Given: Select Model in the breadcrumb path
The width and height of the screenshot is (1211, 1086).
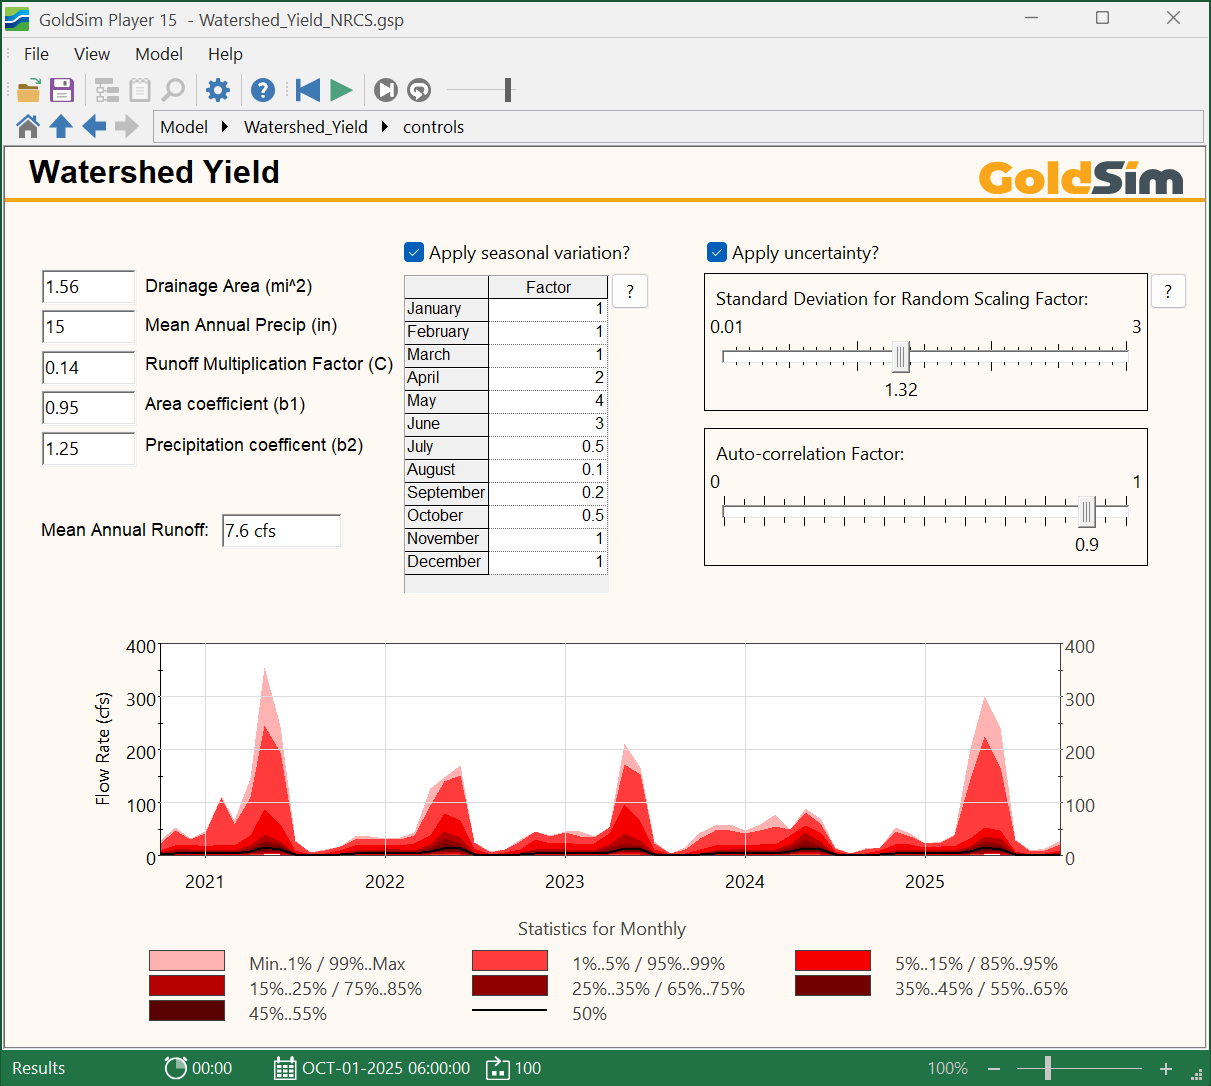Looking at the screenshot, I should 184,127.
